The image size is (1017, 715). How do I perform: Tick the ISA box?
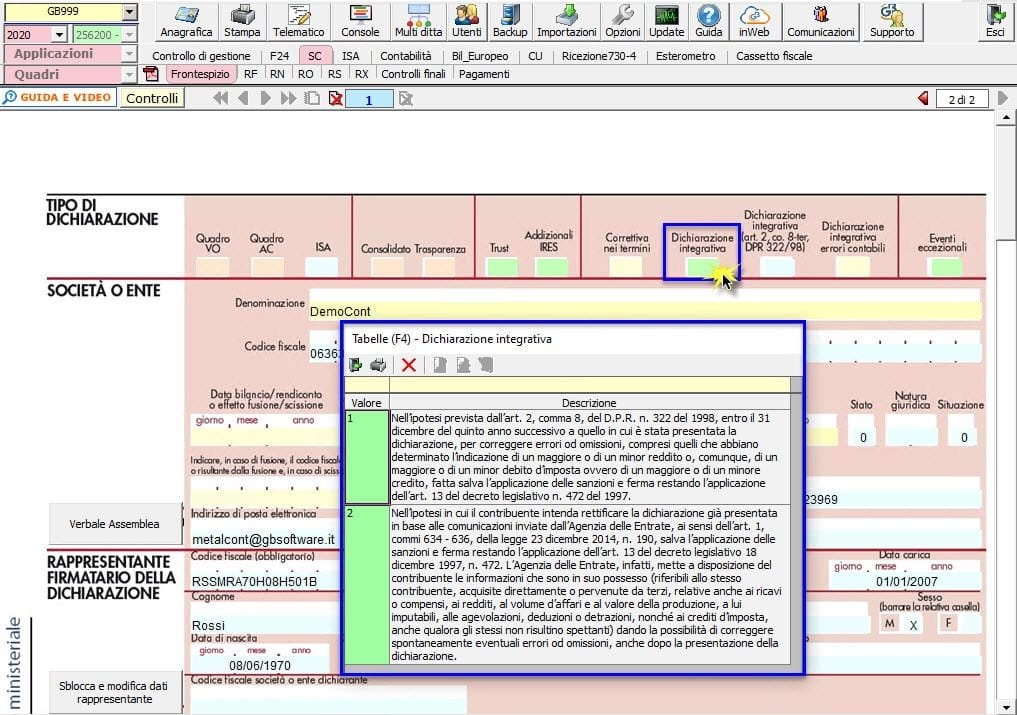coord(322,267)
